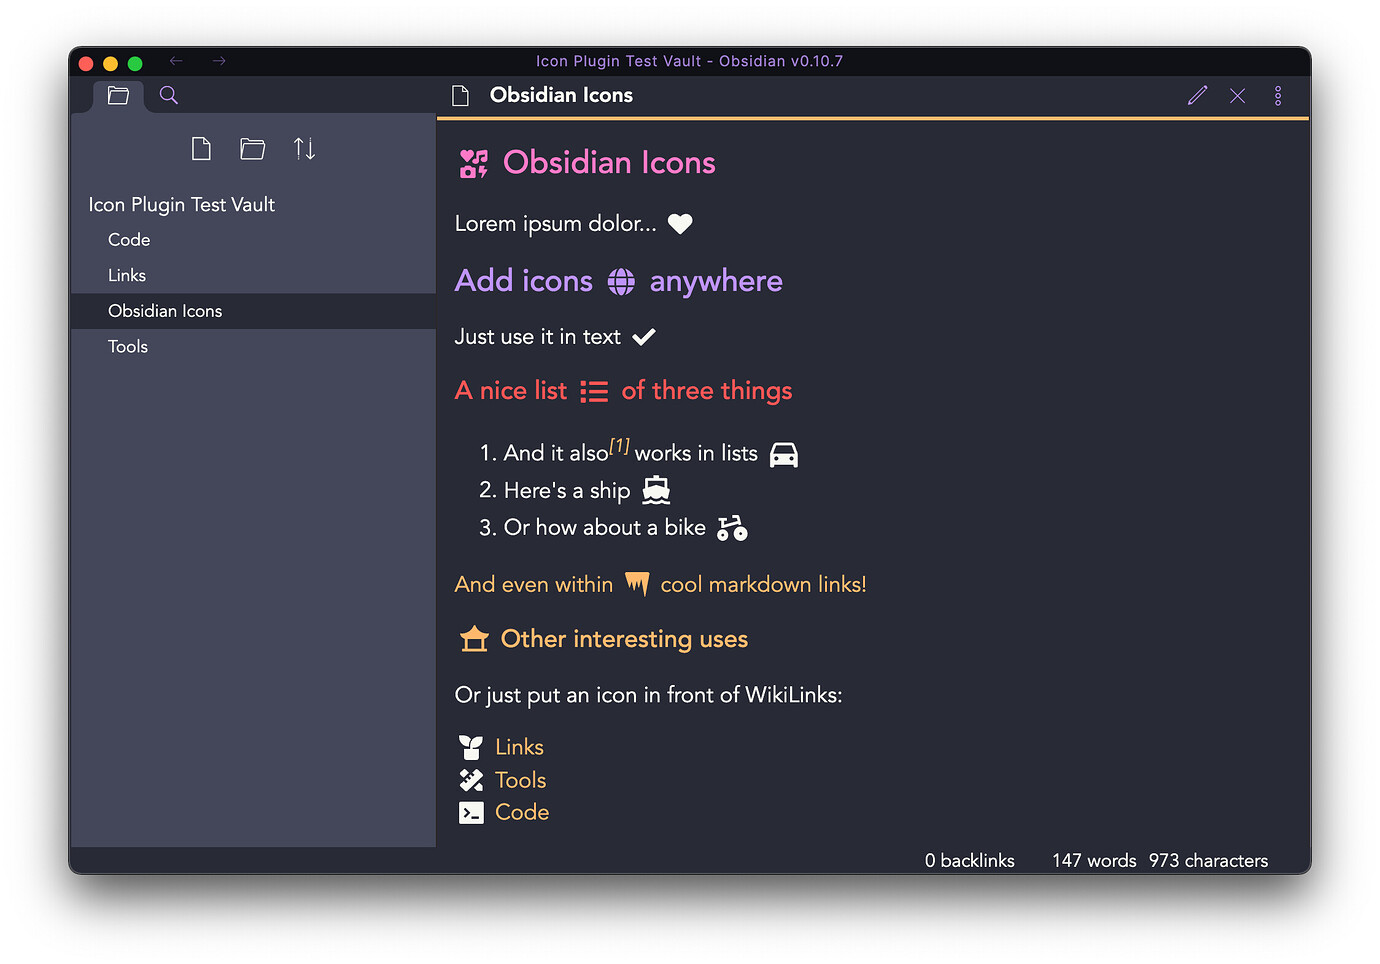Screen dimensions: 1380x964
Task: Open the Tools WikiLink
Action: coord(519,779)
